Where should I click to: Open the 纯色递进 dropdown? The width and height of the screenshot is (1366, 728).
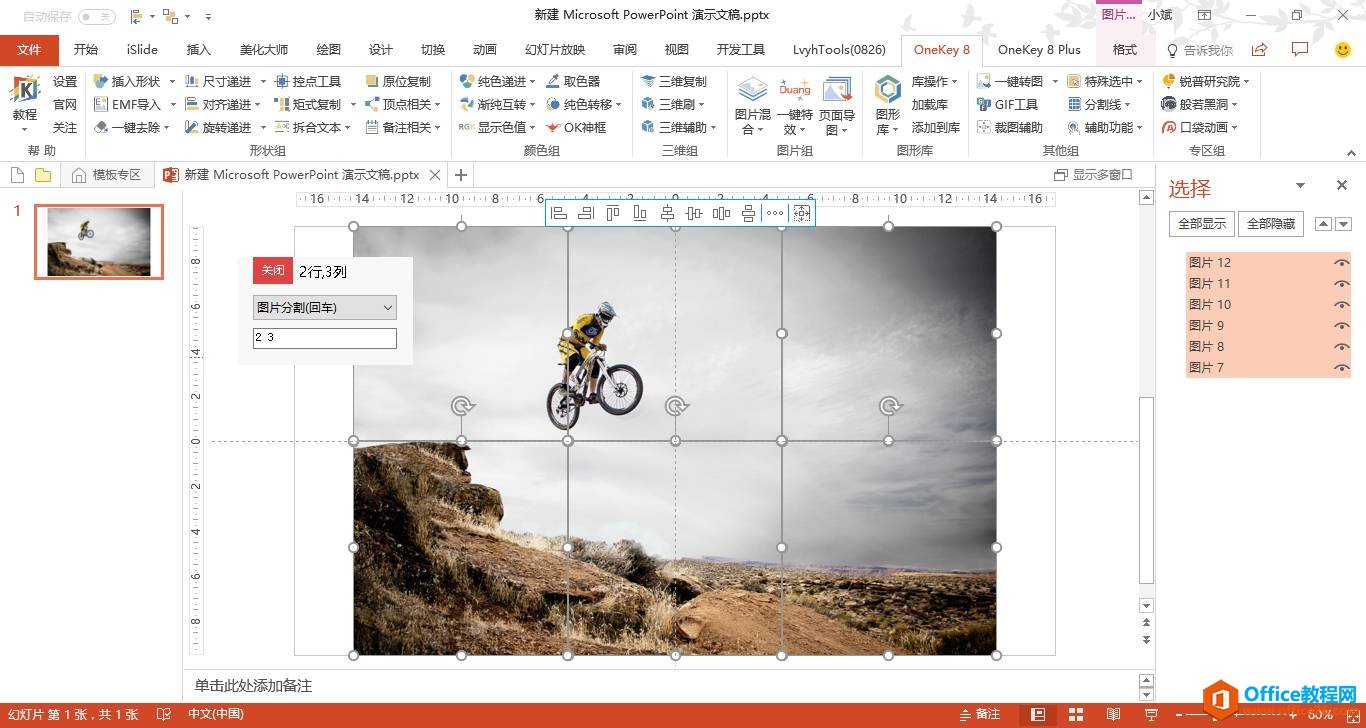[498, 81]
